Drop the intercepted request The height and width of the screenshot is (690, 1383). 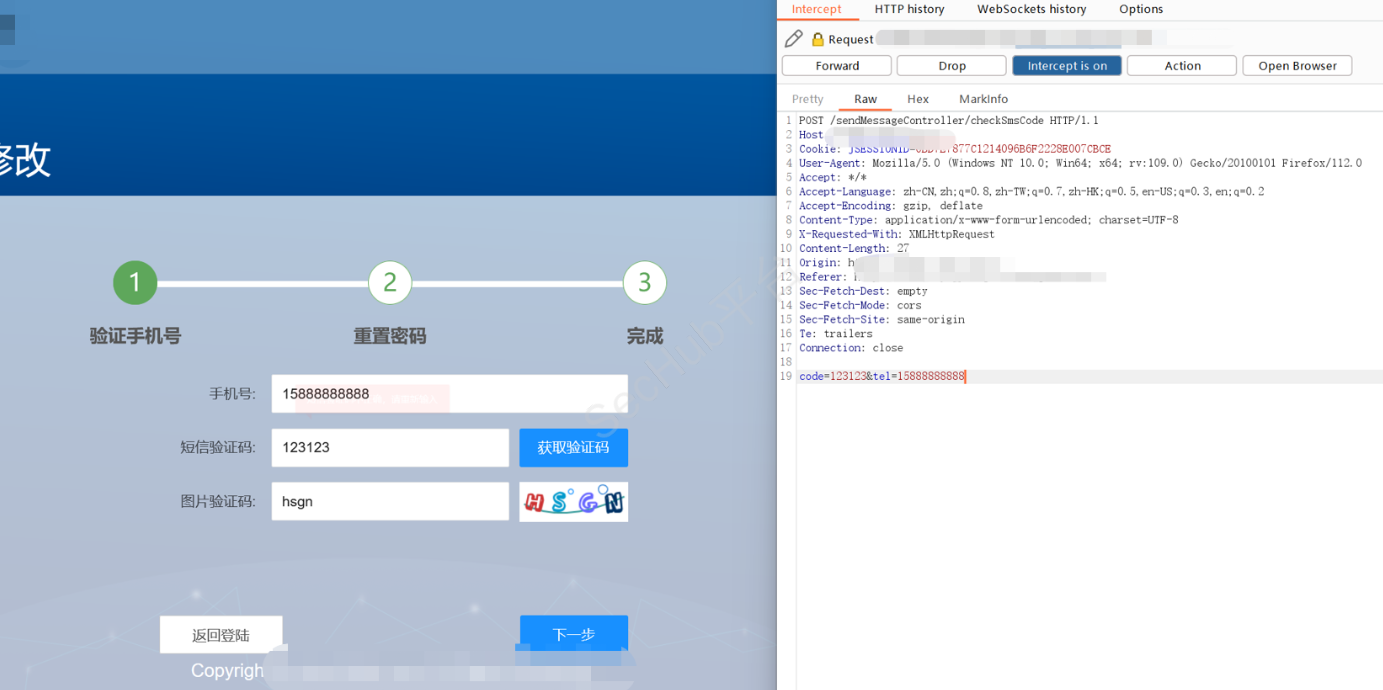[x=951, y=66]
